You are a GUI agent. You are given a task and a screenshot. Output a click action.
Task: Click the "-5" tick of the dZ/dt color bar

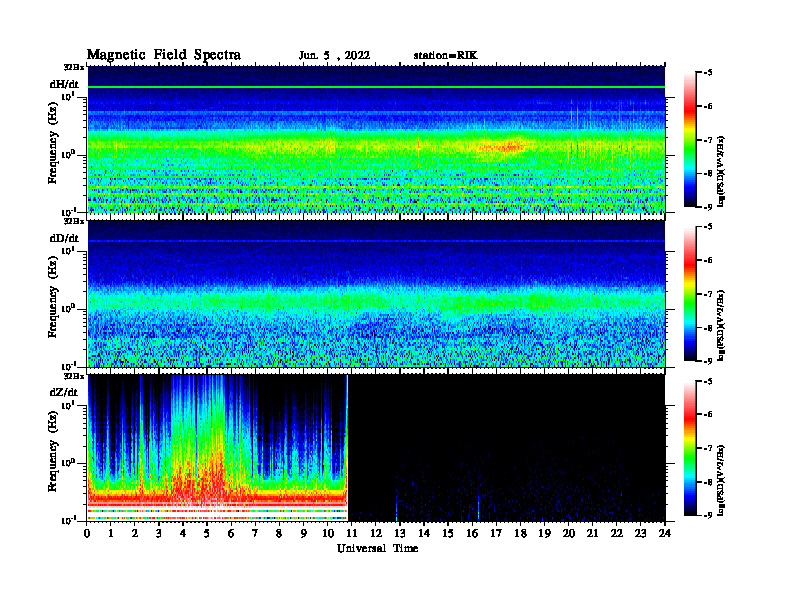[x=708, y=381]
